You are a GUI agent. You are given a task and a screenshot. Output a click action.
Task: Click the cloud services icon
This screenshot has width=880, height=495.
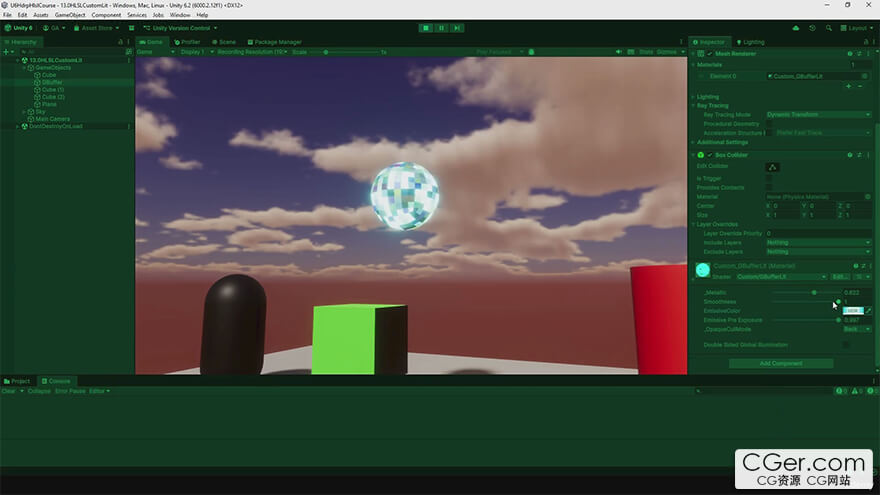click(x=797, y=28)
